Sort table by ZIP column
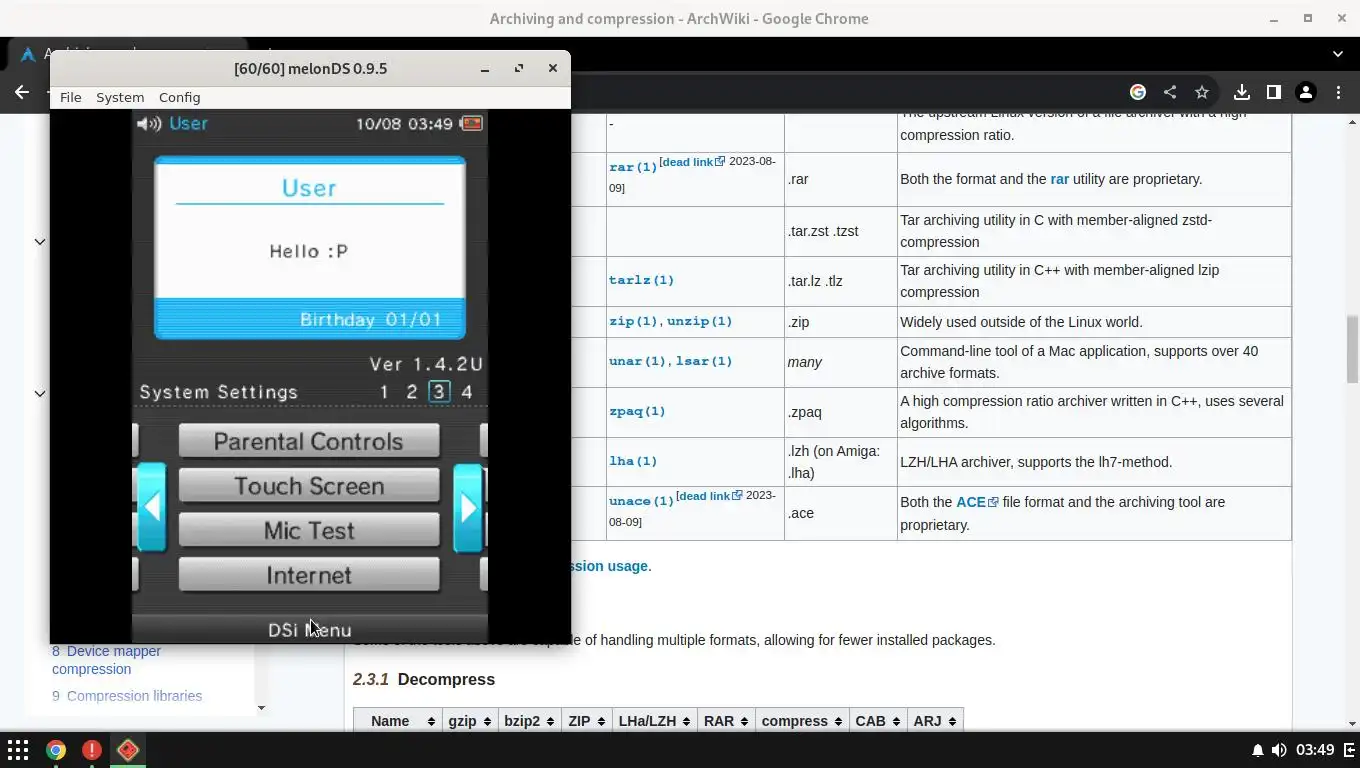1360x768 pixels. tap(586, 721)
